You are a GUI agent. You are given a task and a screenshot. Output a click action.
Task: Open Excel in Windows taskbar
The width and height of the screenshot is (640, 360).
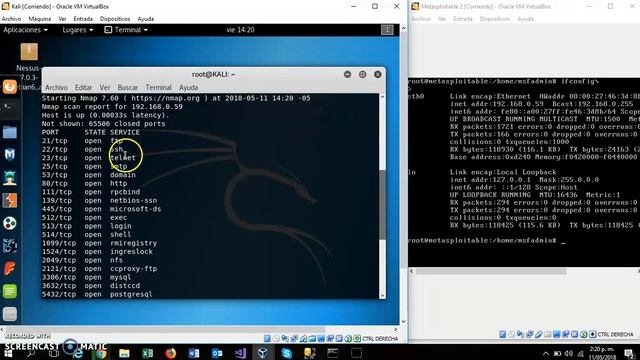pyautogui.click(x=147, y=353)
